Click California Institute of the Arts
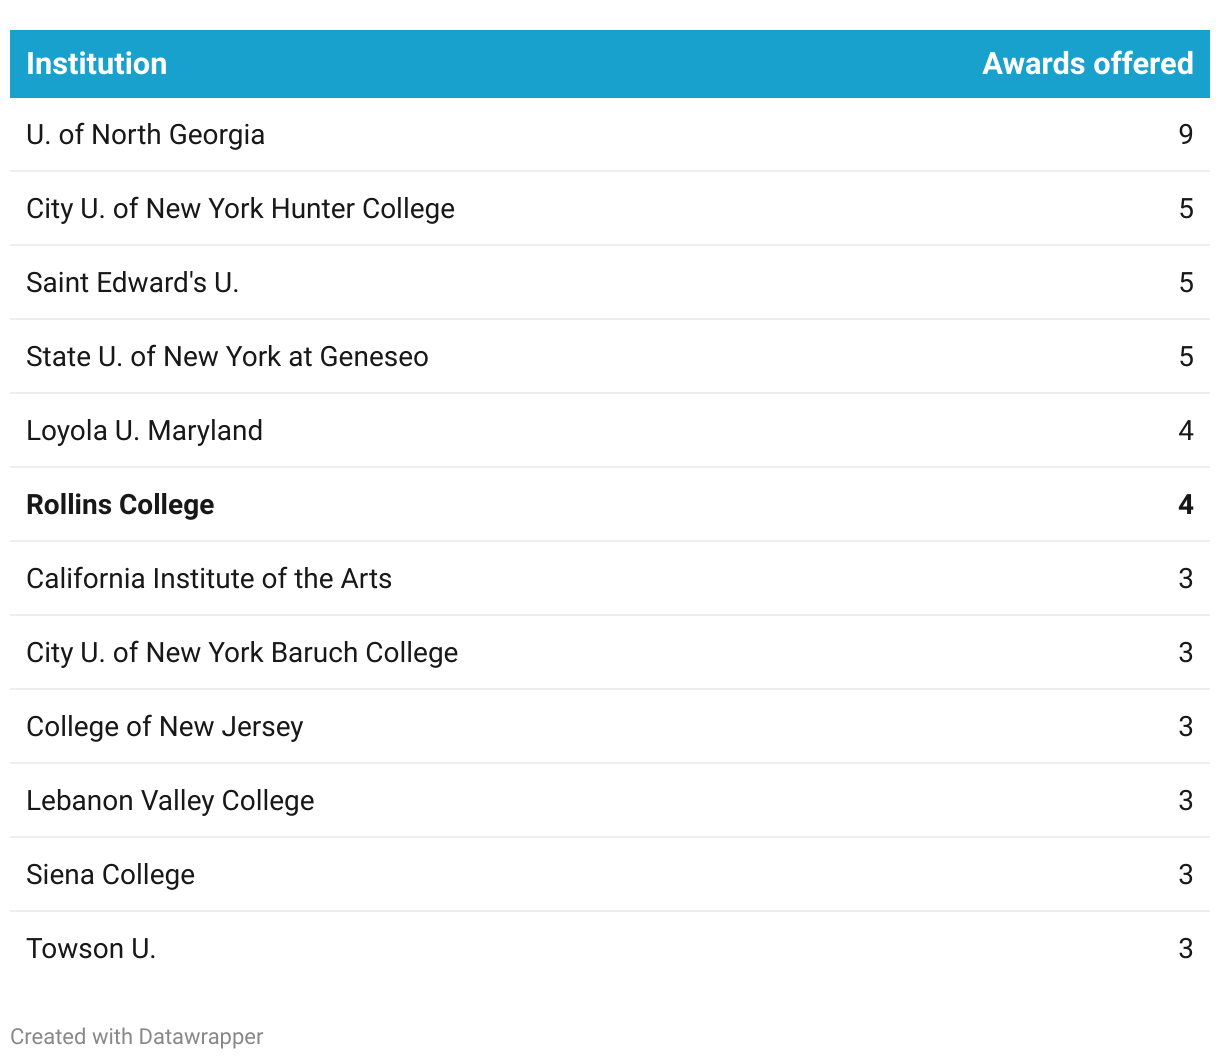Image resolution: width=1220 pixels, height=1060 pixels. click(x=209, y=579)
